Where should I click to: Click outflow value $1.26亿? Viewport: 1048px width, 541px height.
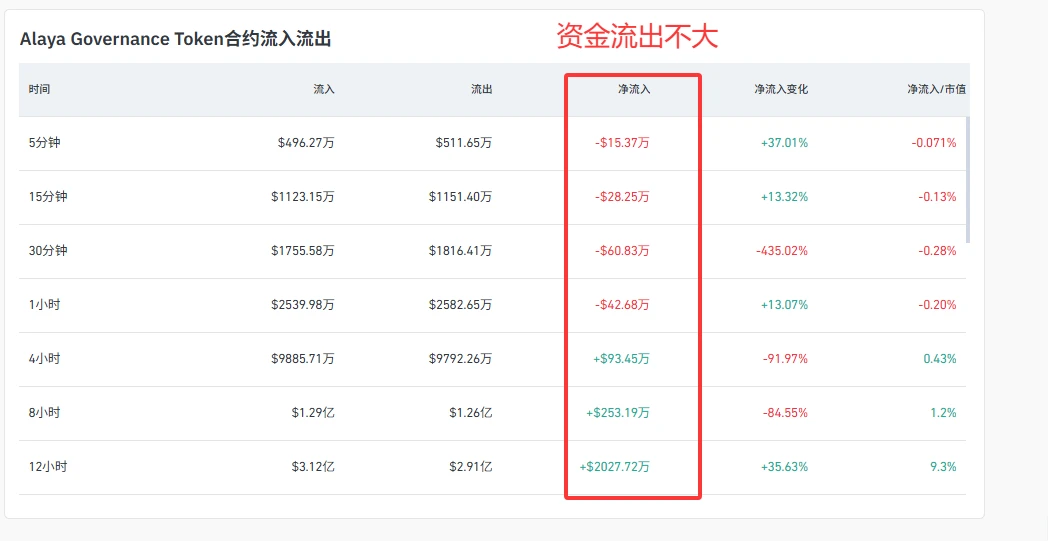click(x=471, y=413)
